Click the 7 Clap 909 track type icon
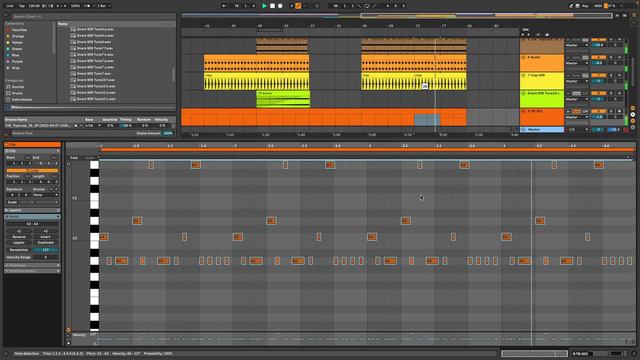Image resolution: width=640 pixels, height=360 pixels. [523, 76]
